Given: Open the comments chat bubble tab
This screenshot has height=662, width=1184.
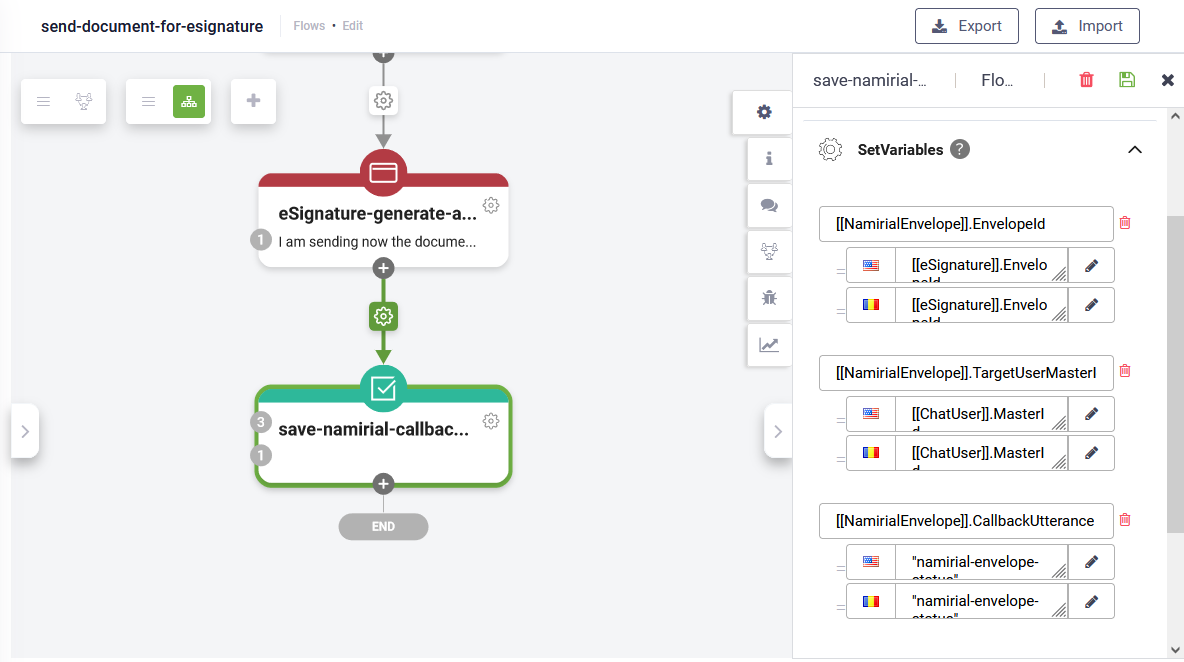Looking at the screenshot, I should pos(768,205).
